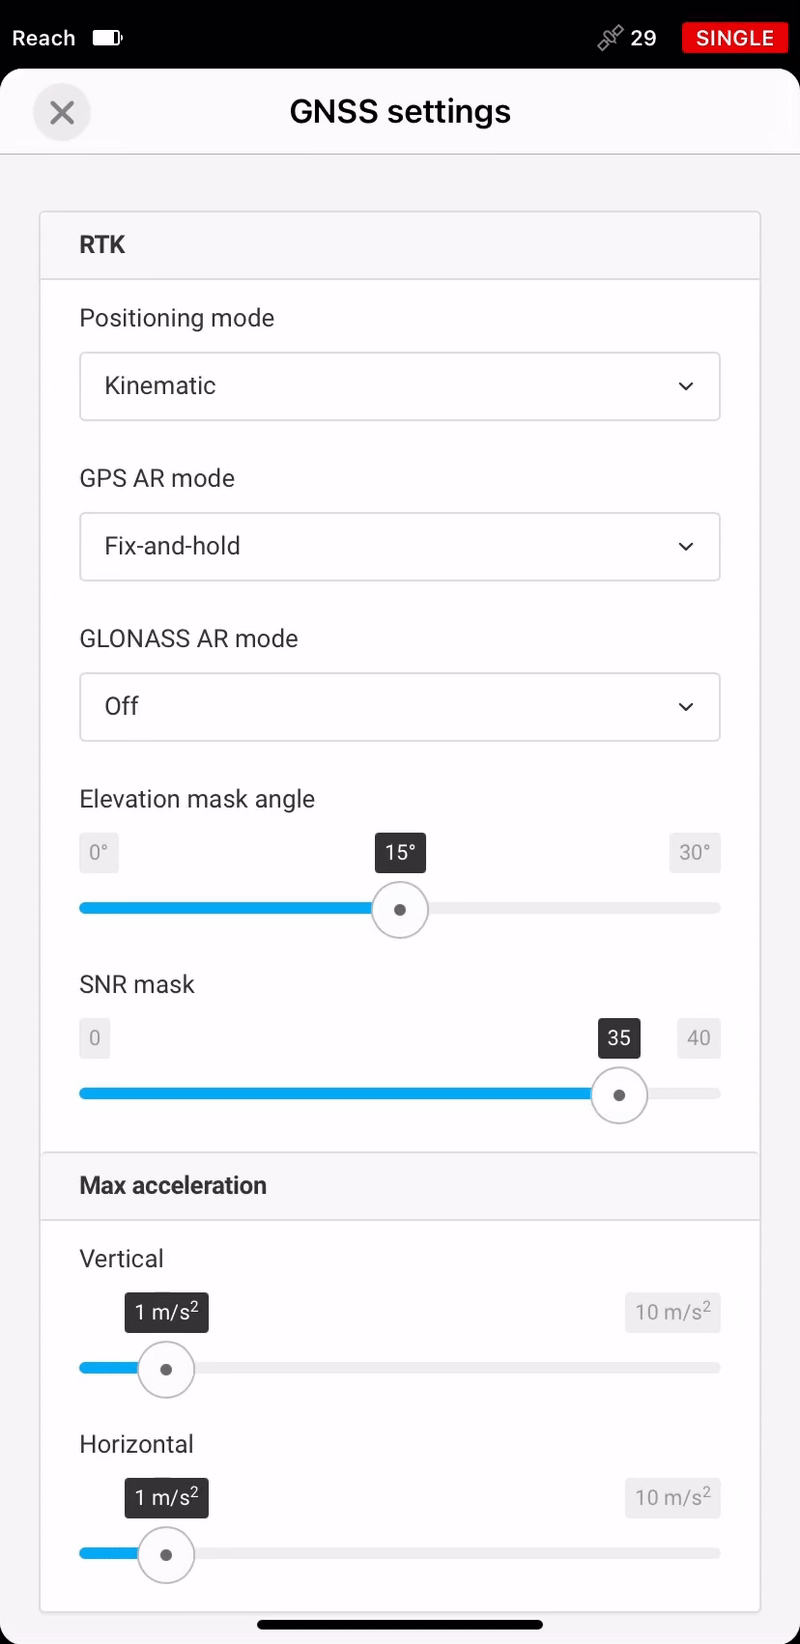This screenshot has width=800, height=1644.
Task: Open the Positioning mode dropdown
Action: 400,386
